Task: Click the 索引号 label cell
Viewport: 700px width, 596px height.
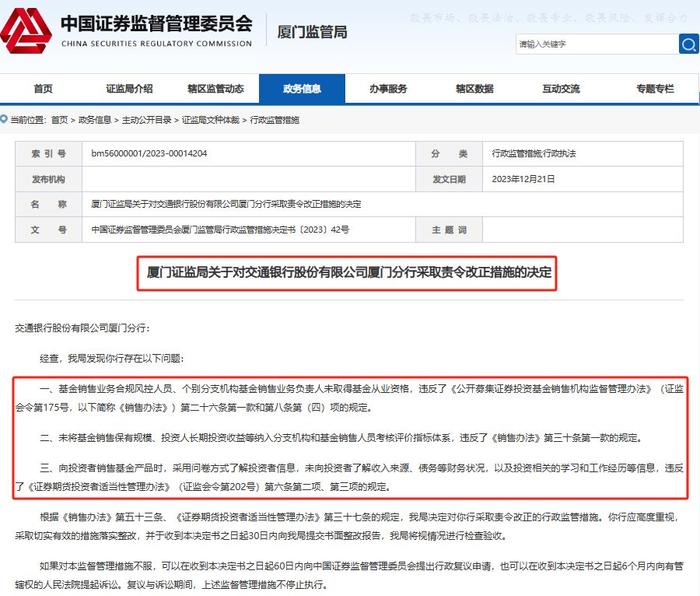Action: pyautogui.click(x=49, y=154)
